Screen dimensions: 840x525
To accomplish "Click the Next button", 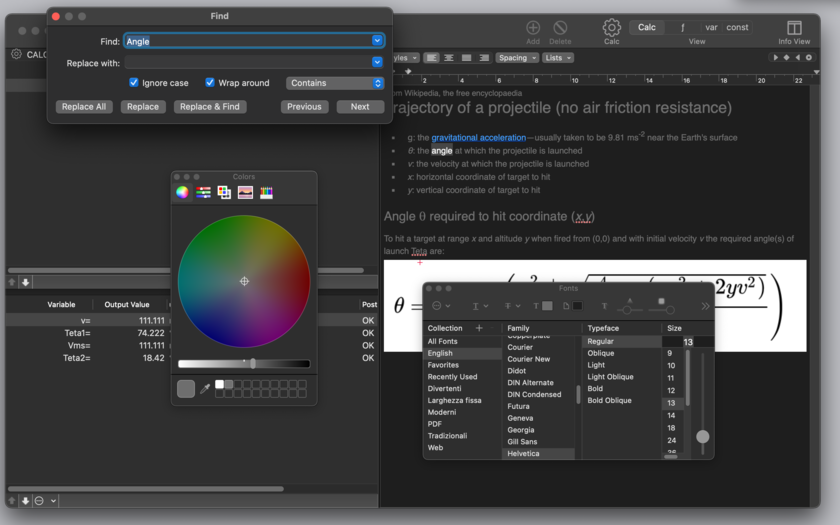I will point(360,107).
